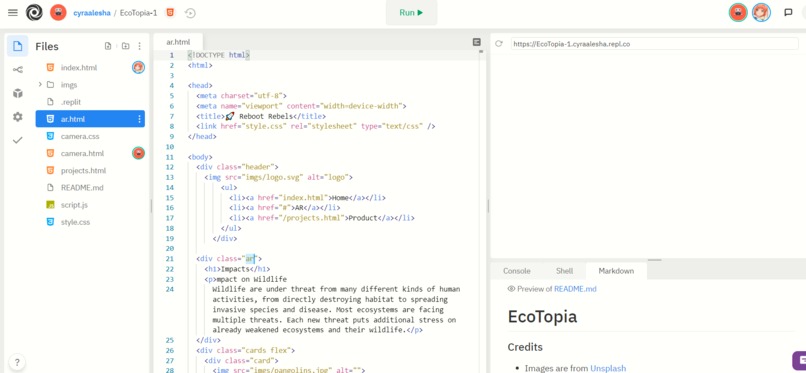Viewport: 806px width, 373px height.
Task: Click the second collaborator avatar, top right
Action: [x=761, y=13]
